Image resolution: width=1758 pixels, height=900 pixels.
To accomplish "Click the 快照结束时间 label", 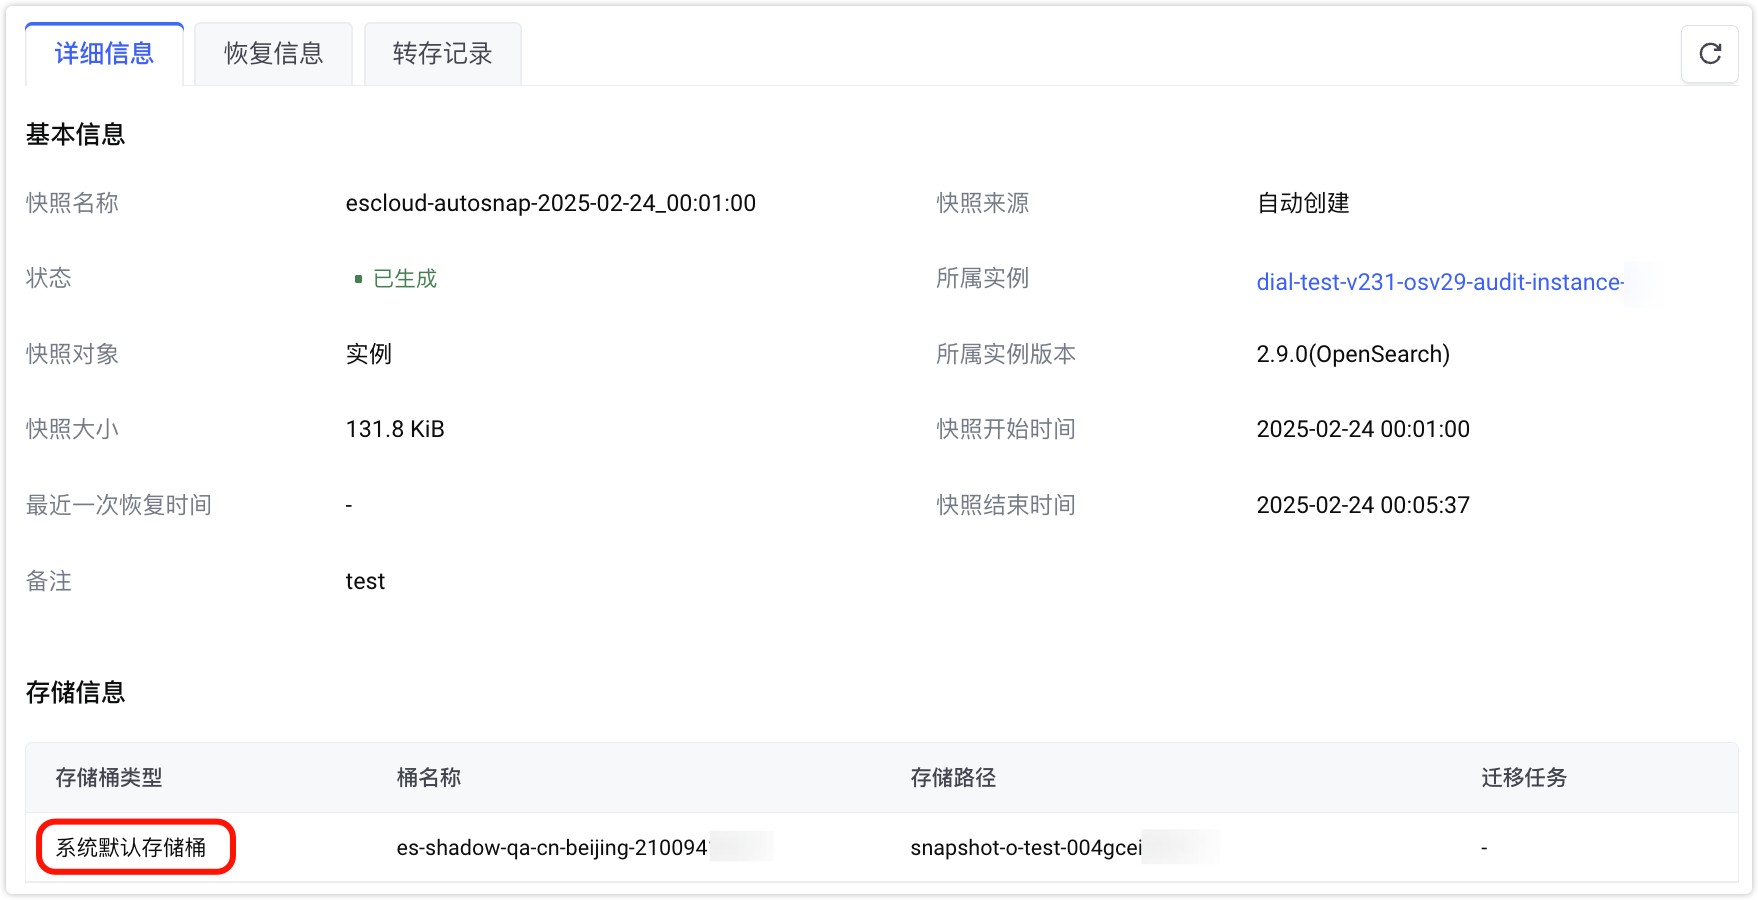I will [x=1006, y=505].
